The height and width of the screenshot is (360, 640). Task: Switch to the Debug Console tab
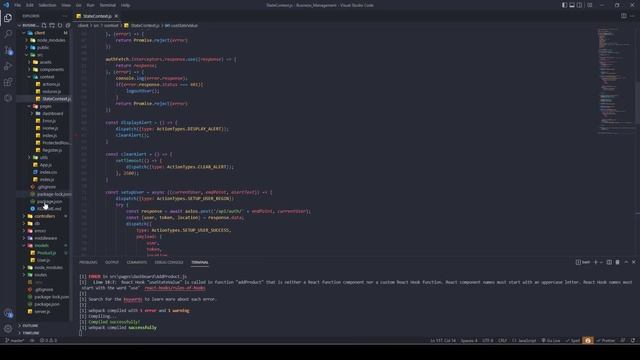[169, 262]
